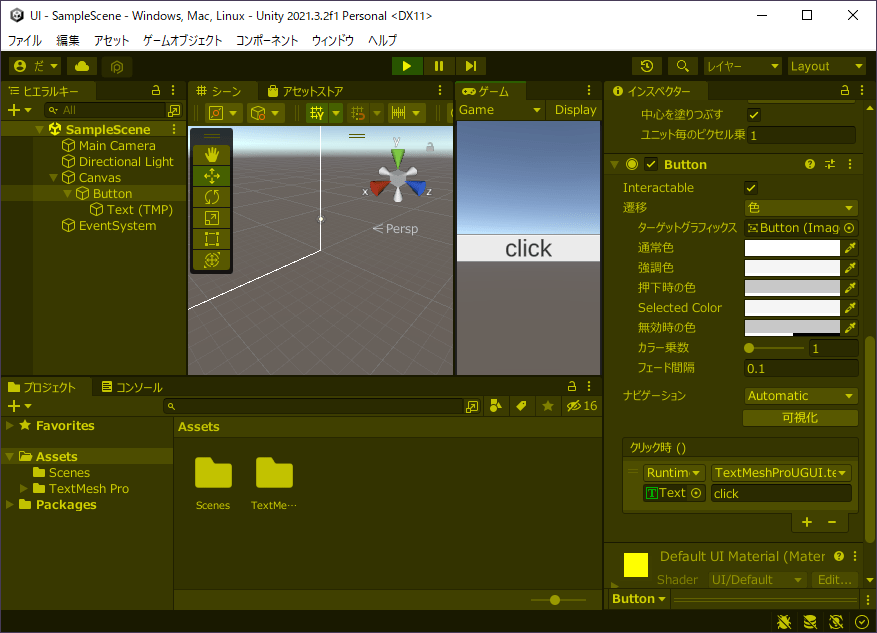The width and height of the screenshot is (877, 633).
Task: Open the Navigation Automatic dropdown
Action: [x=801, y=396]
